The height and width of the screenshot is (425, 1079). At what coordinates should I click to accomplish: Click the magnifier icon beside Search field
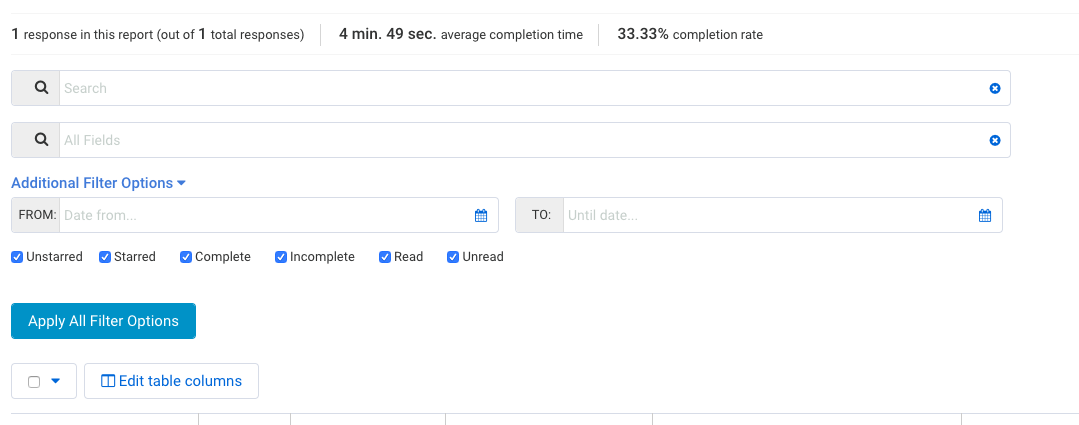click(x=42, y=88)
